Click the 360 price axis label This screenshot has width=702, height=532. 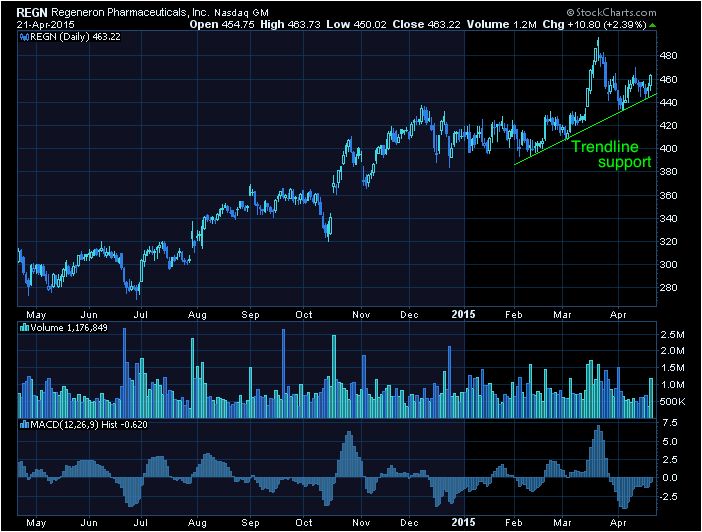pyautogui.click(x=668, y=196)
